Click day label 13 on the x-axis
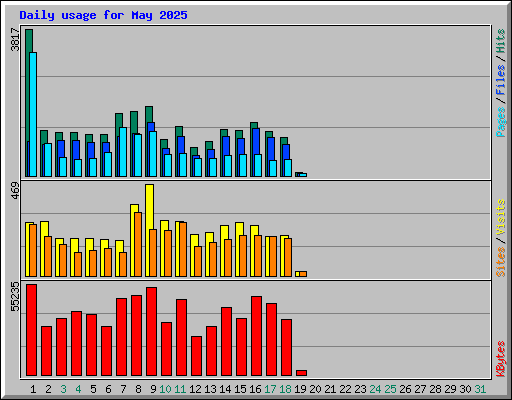This screenshot has width=512, height=400. (210, 389)
